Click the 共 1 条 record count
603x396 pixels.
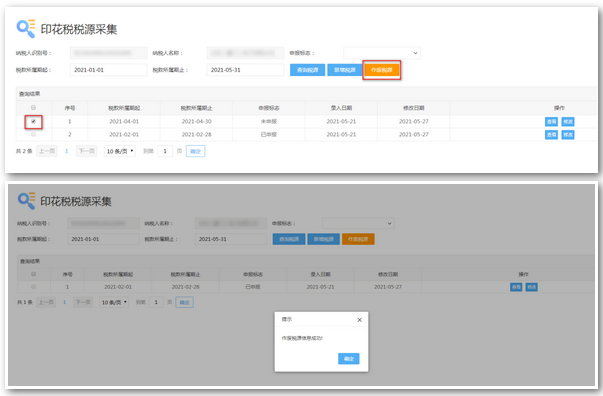click(x=25, y=303)
